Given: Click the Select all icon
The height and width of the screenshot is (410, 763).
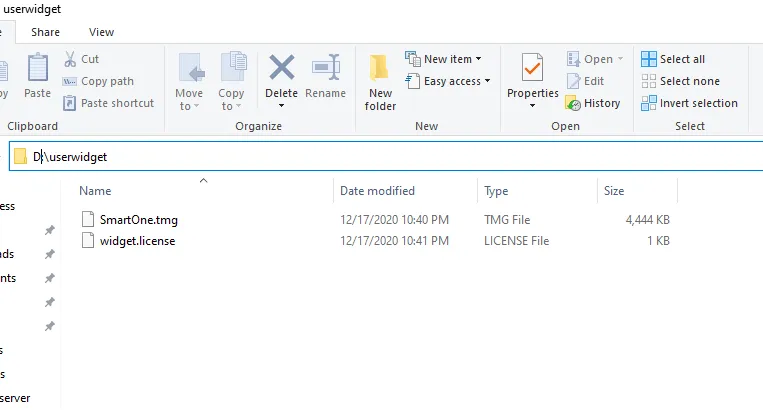Looking at the screenshot, I should pos(649,59).
